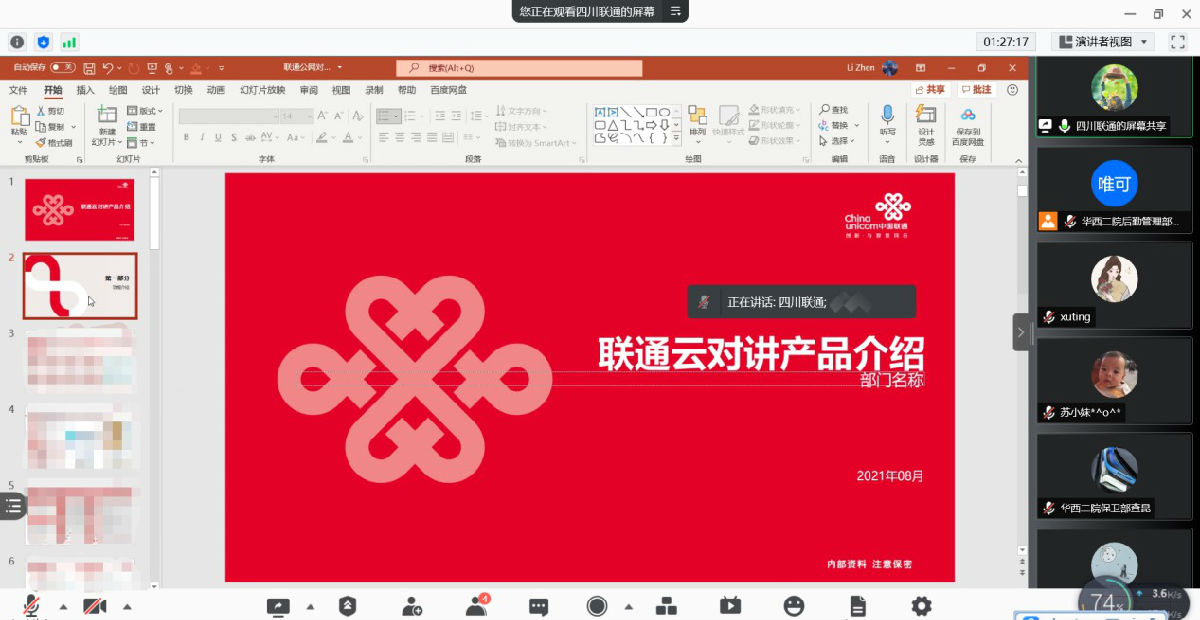Select slide 2 thumbnail in the slide panel
This screenshot has height=620, width=1200.
(80, 286)
